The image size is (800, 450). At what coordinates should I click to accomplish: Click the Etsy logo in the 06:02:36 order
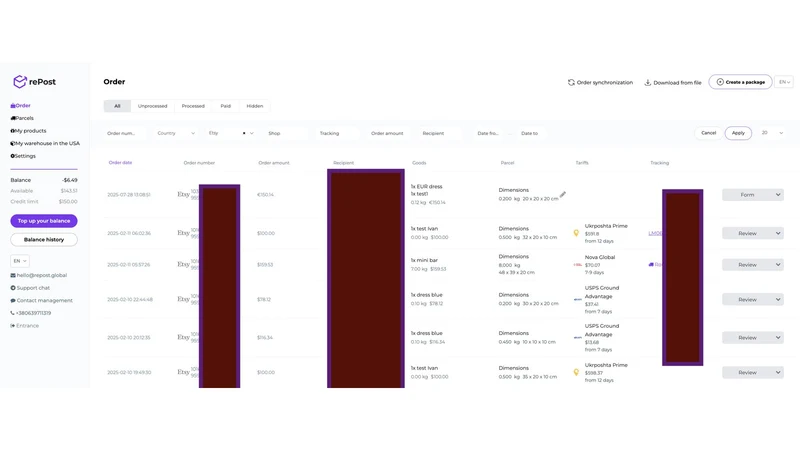click(183, 233)
